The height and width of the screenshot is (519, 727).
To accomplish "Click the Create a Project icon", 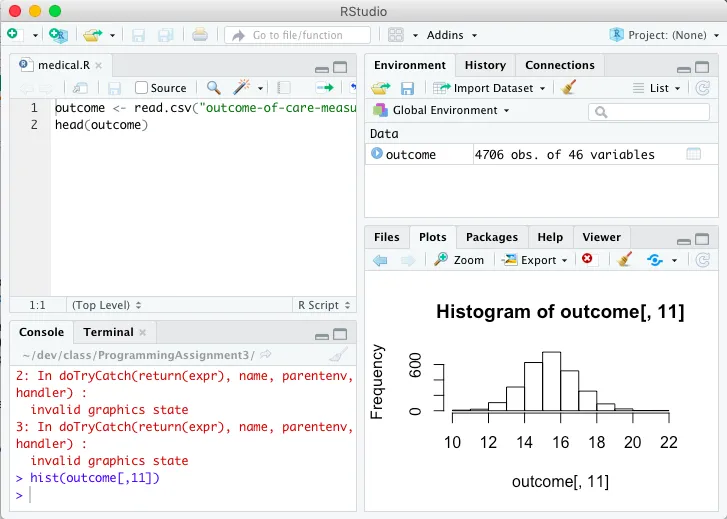I will pos(58,35).
